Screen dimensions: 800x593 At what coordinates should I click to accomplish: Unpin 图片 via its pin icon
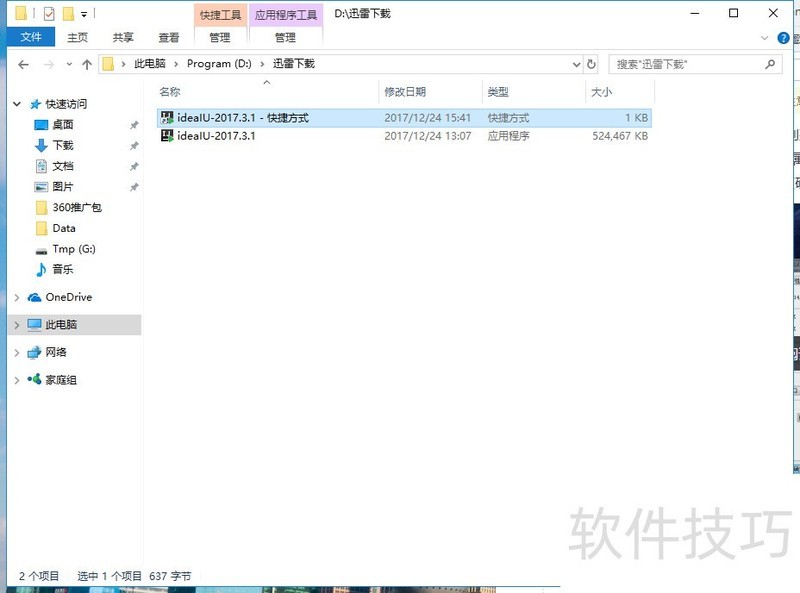tap(134, 187)
